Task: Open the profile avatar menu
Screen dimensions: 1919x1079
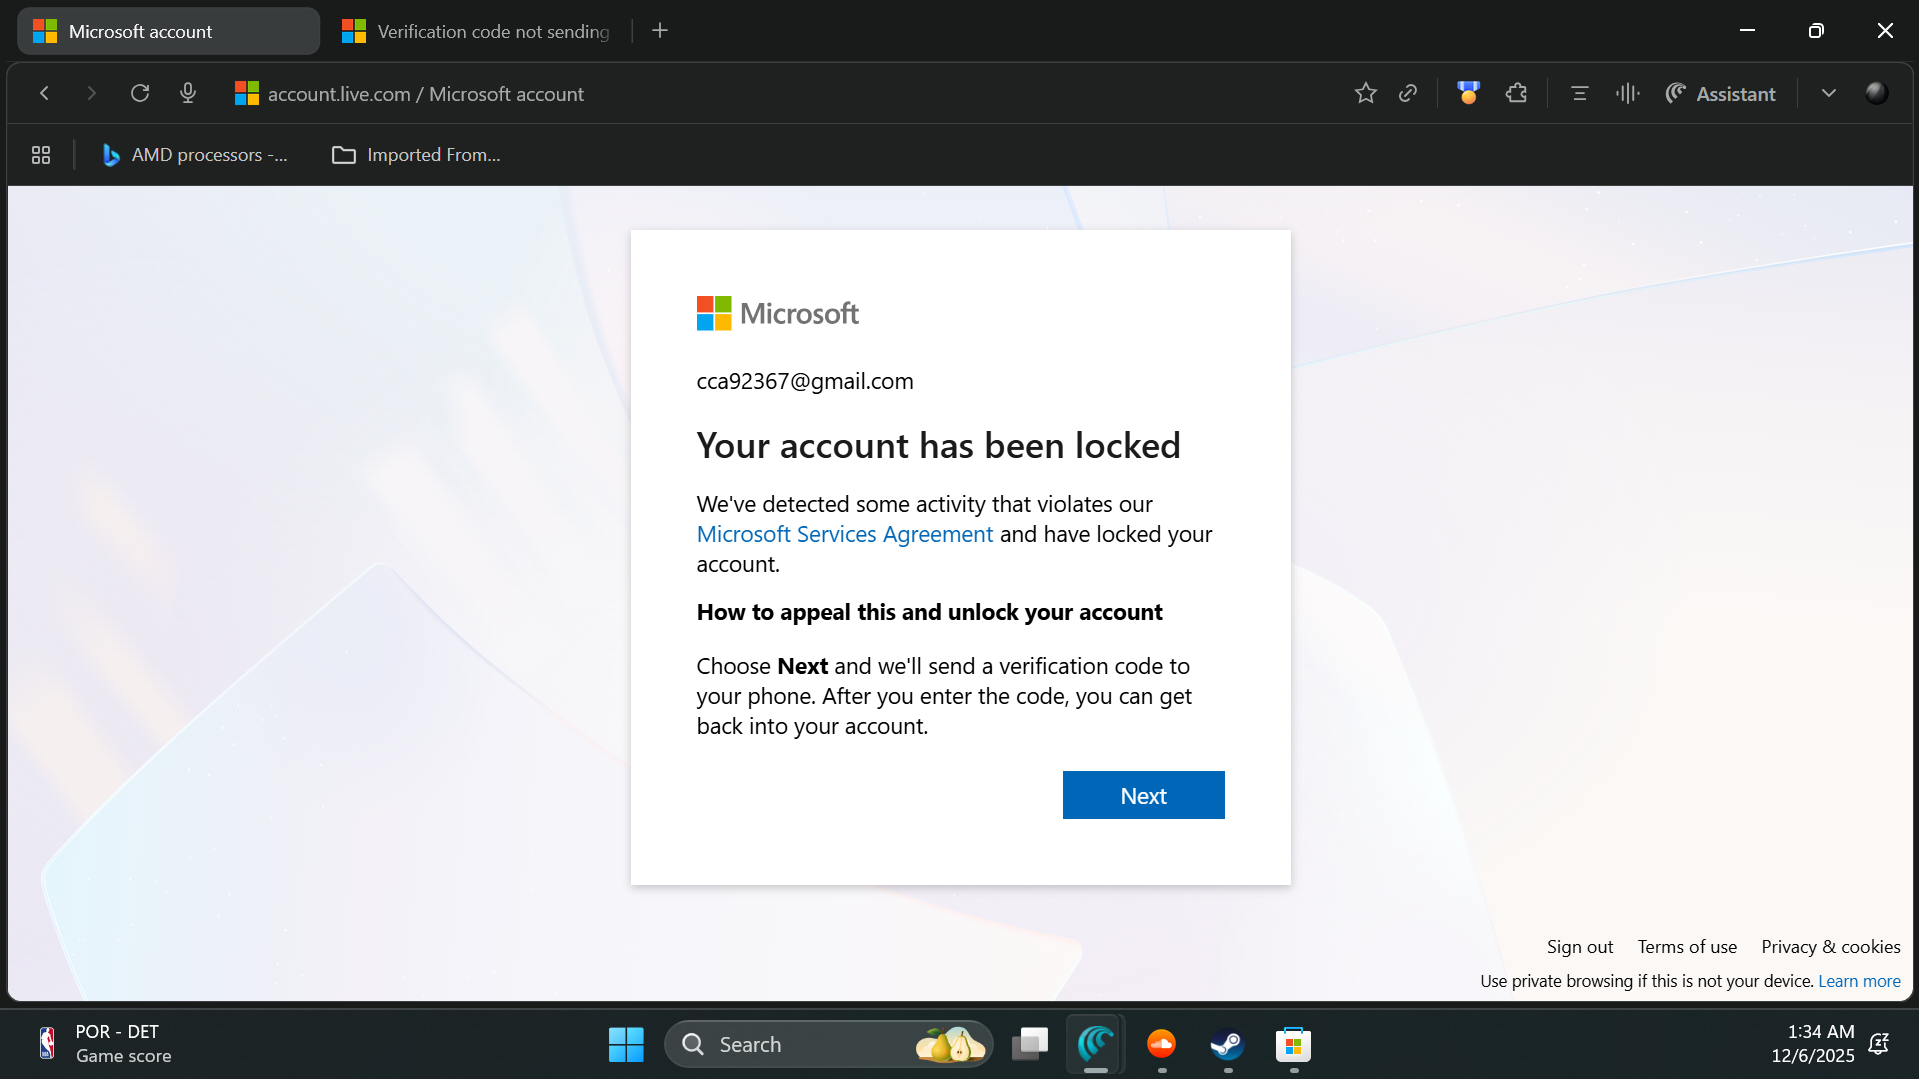Action: click(1876, 93)
